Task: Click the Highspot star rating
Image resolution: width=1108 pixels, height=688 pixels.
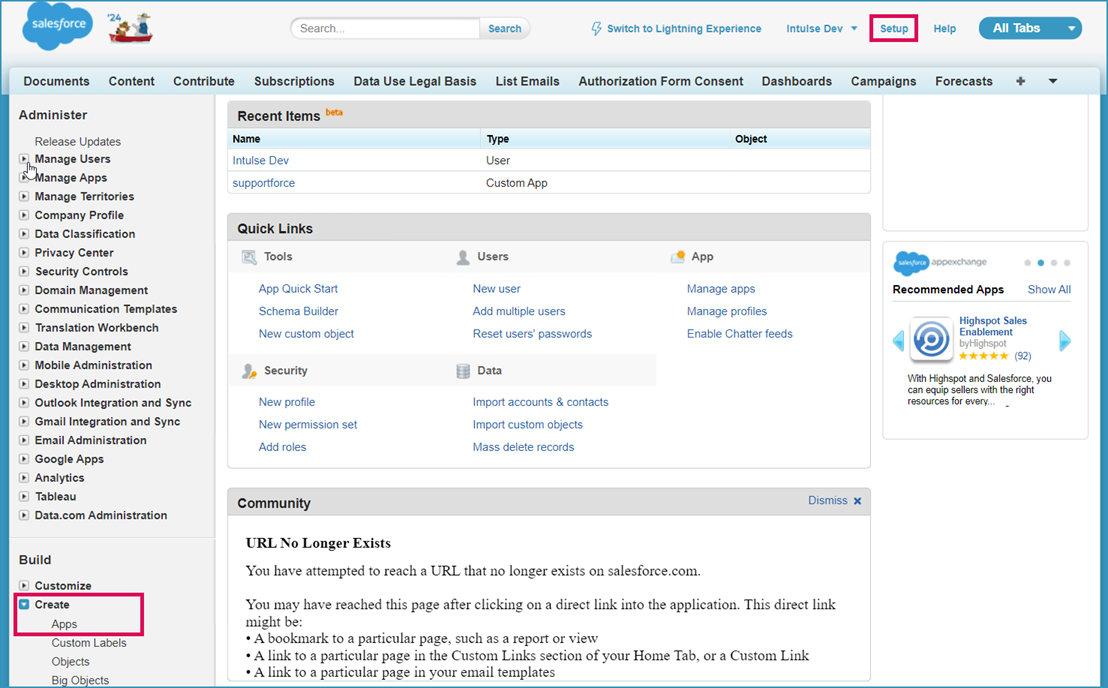Action: [x=983, y=356]
